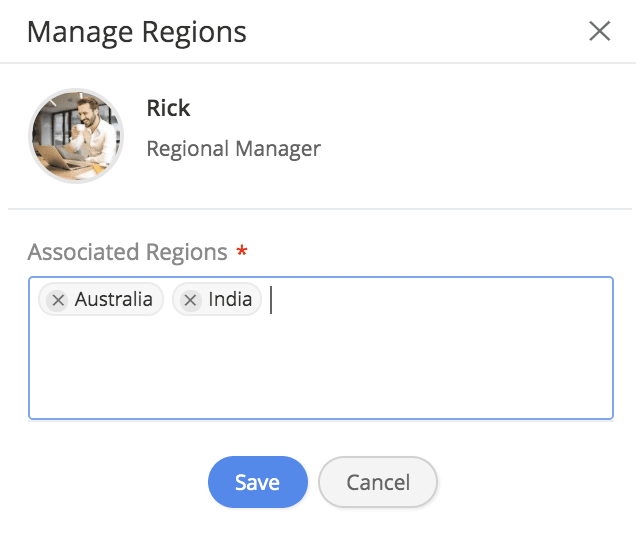Select the Australia tag label
636x534 pixels.
click(113, 300)
